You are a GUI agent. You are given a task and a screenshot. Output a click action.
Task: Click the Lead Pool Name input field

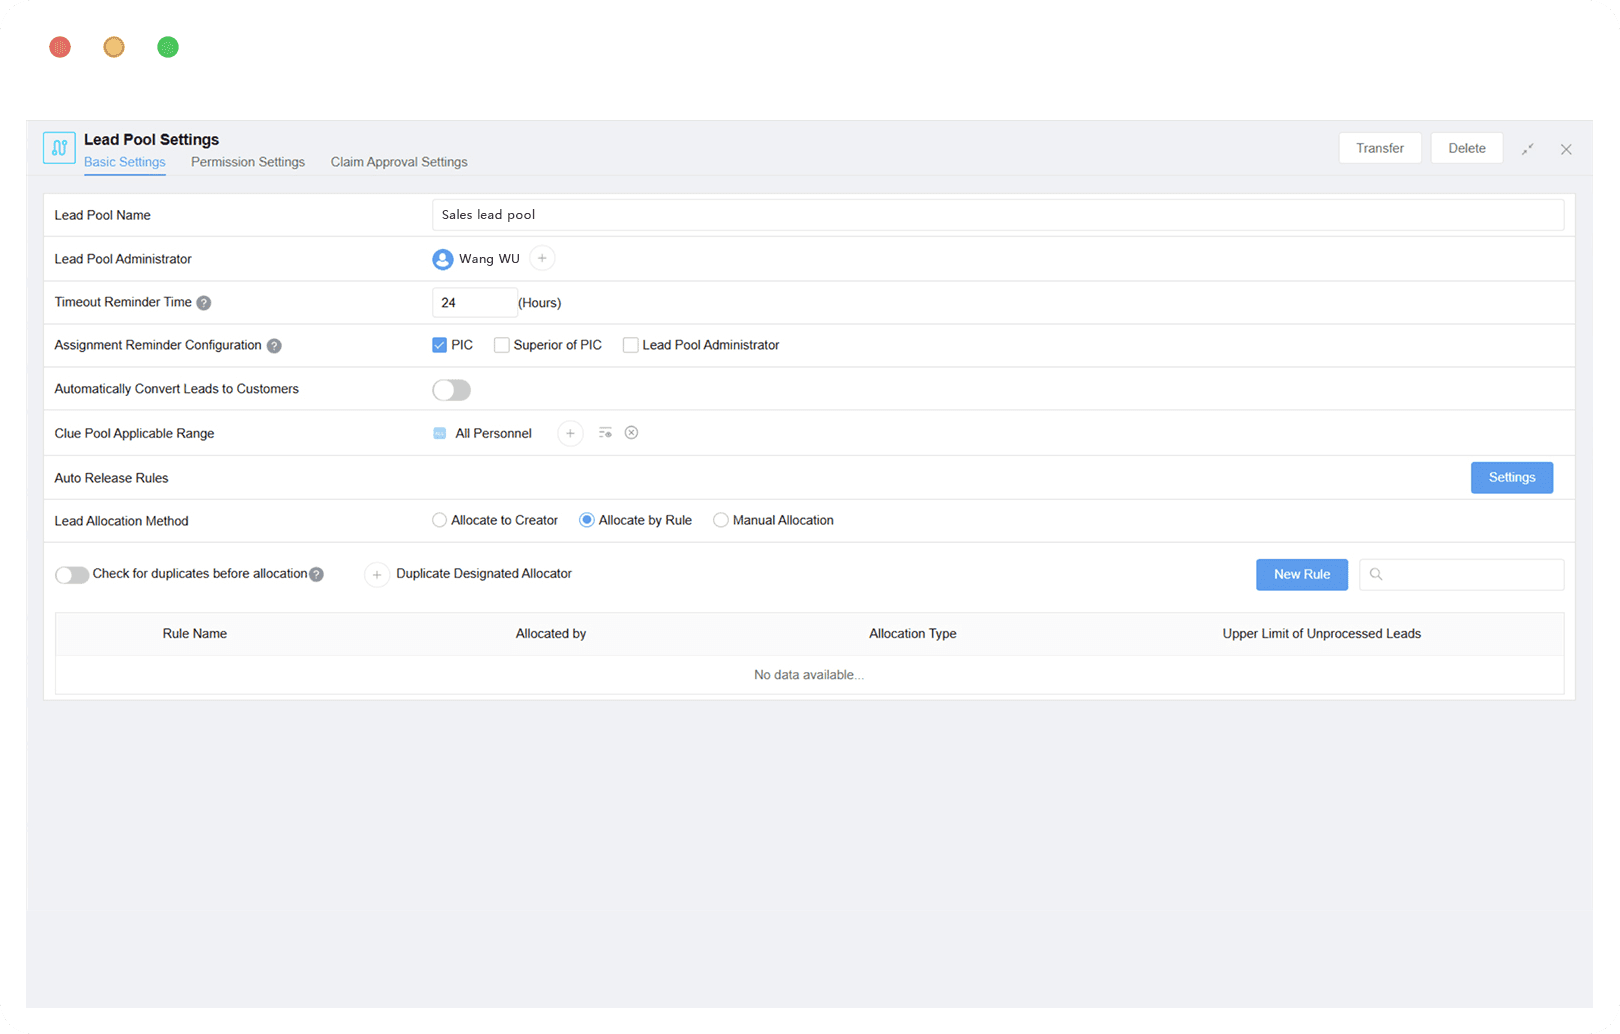(998, 215)
